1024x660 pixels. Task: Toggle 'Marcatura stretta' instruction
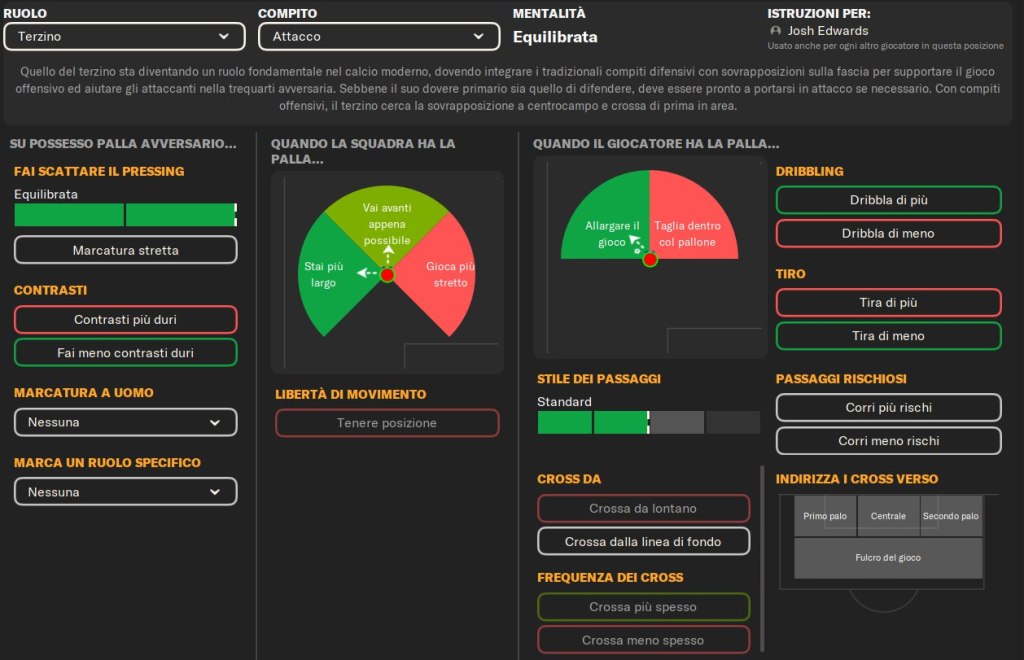pyautogui.click(x=125, y=250)
